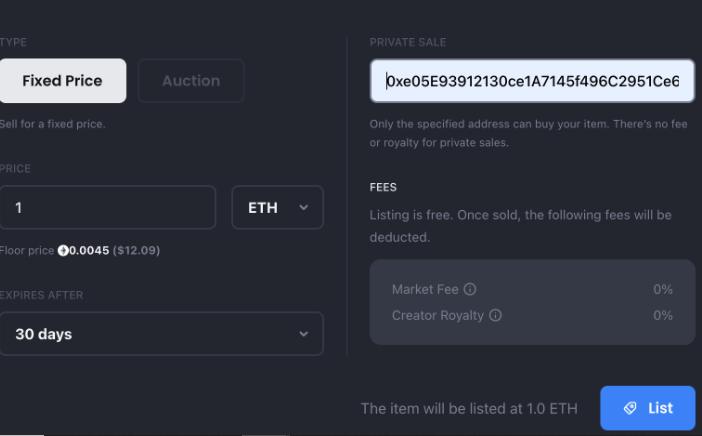Focus the private sale wallet address field
The image size is (702, 436).
coord(532,81)
